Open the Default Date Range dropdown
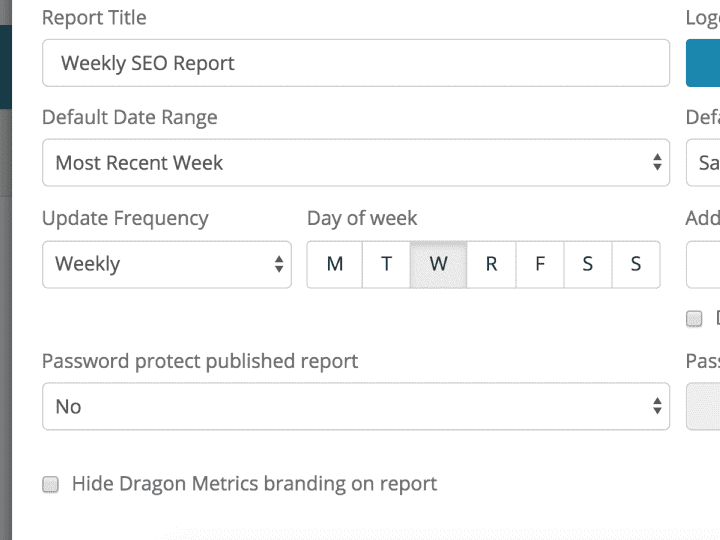Image resolution: width=720 pixels, height=540 pixels. point(355,162)
